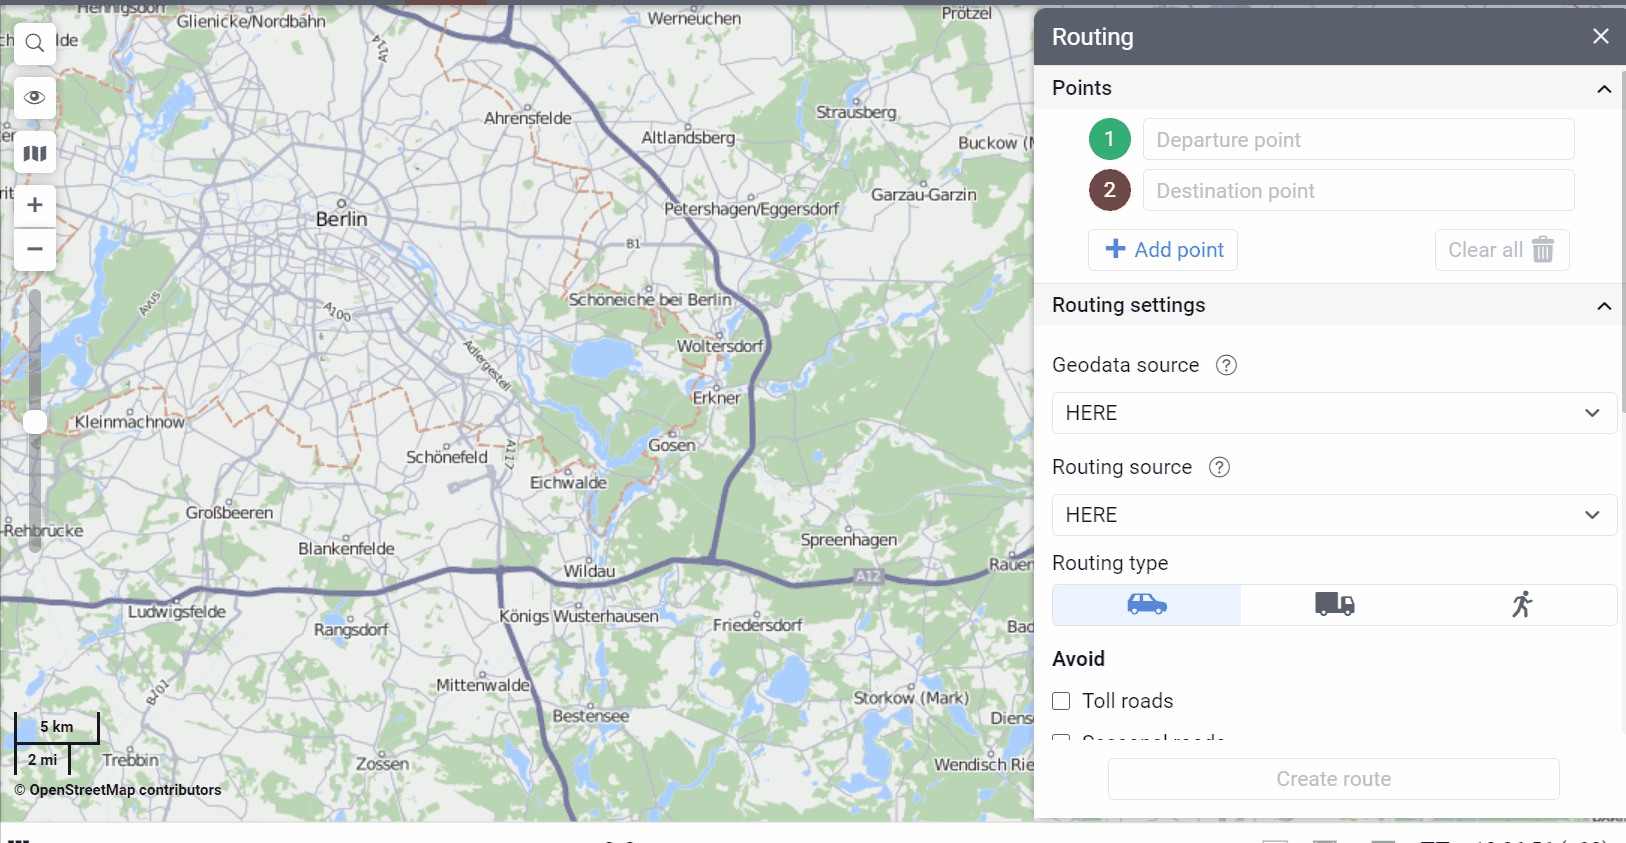Collapse the Points section

(1604, 89)
